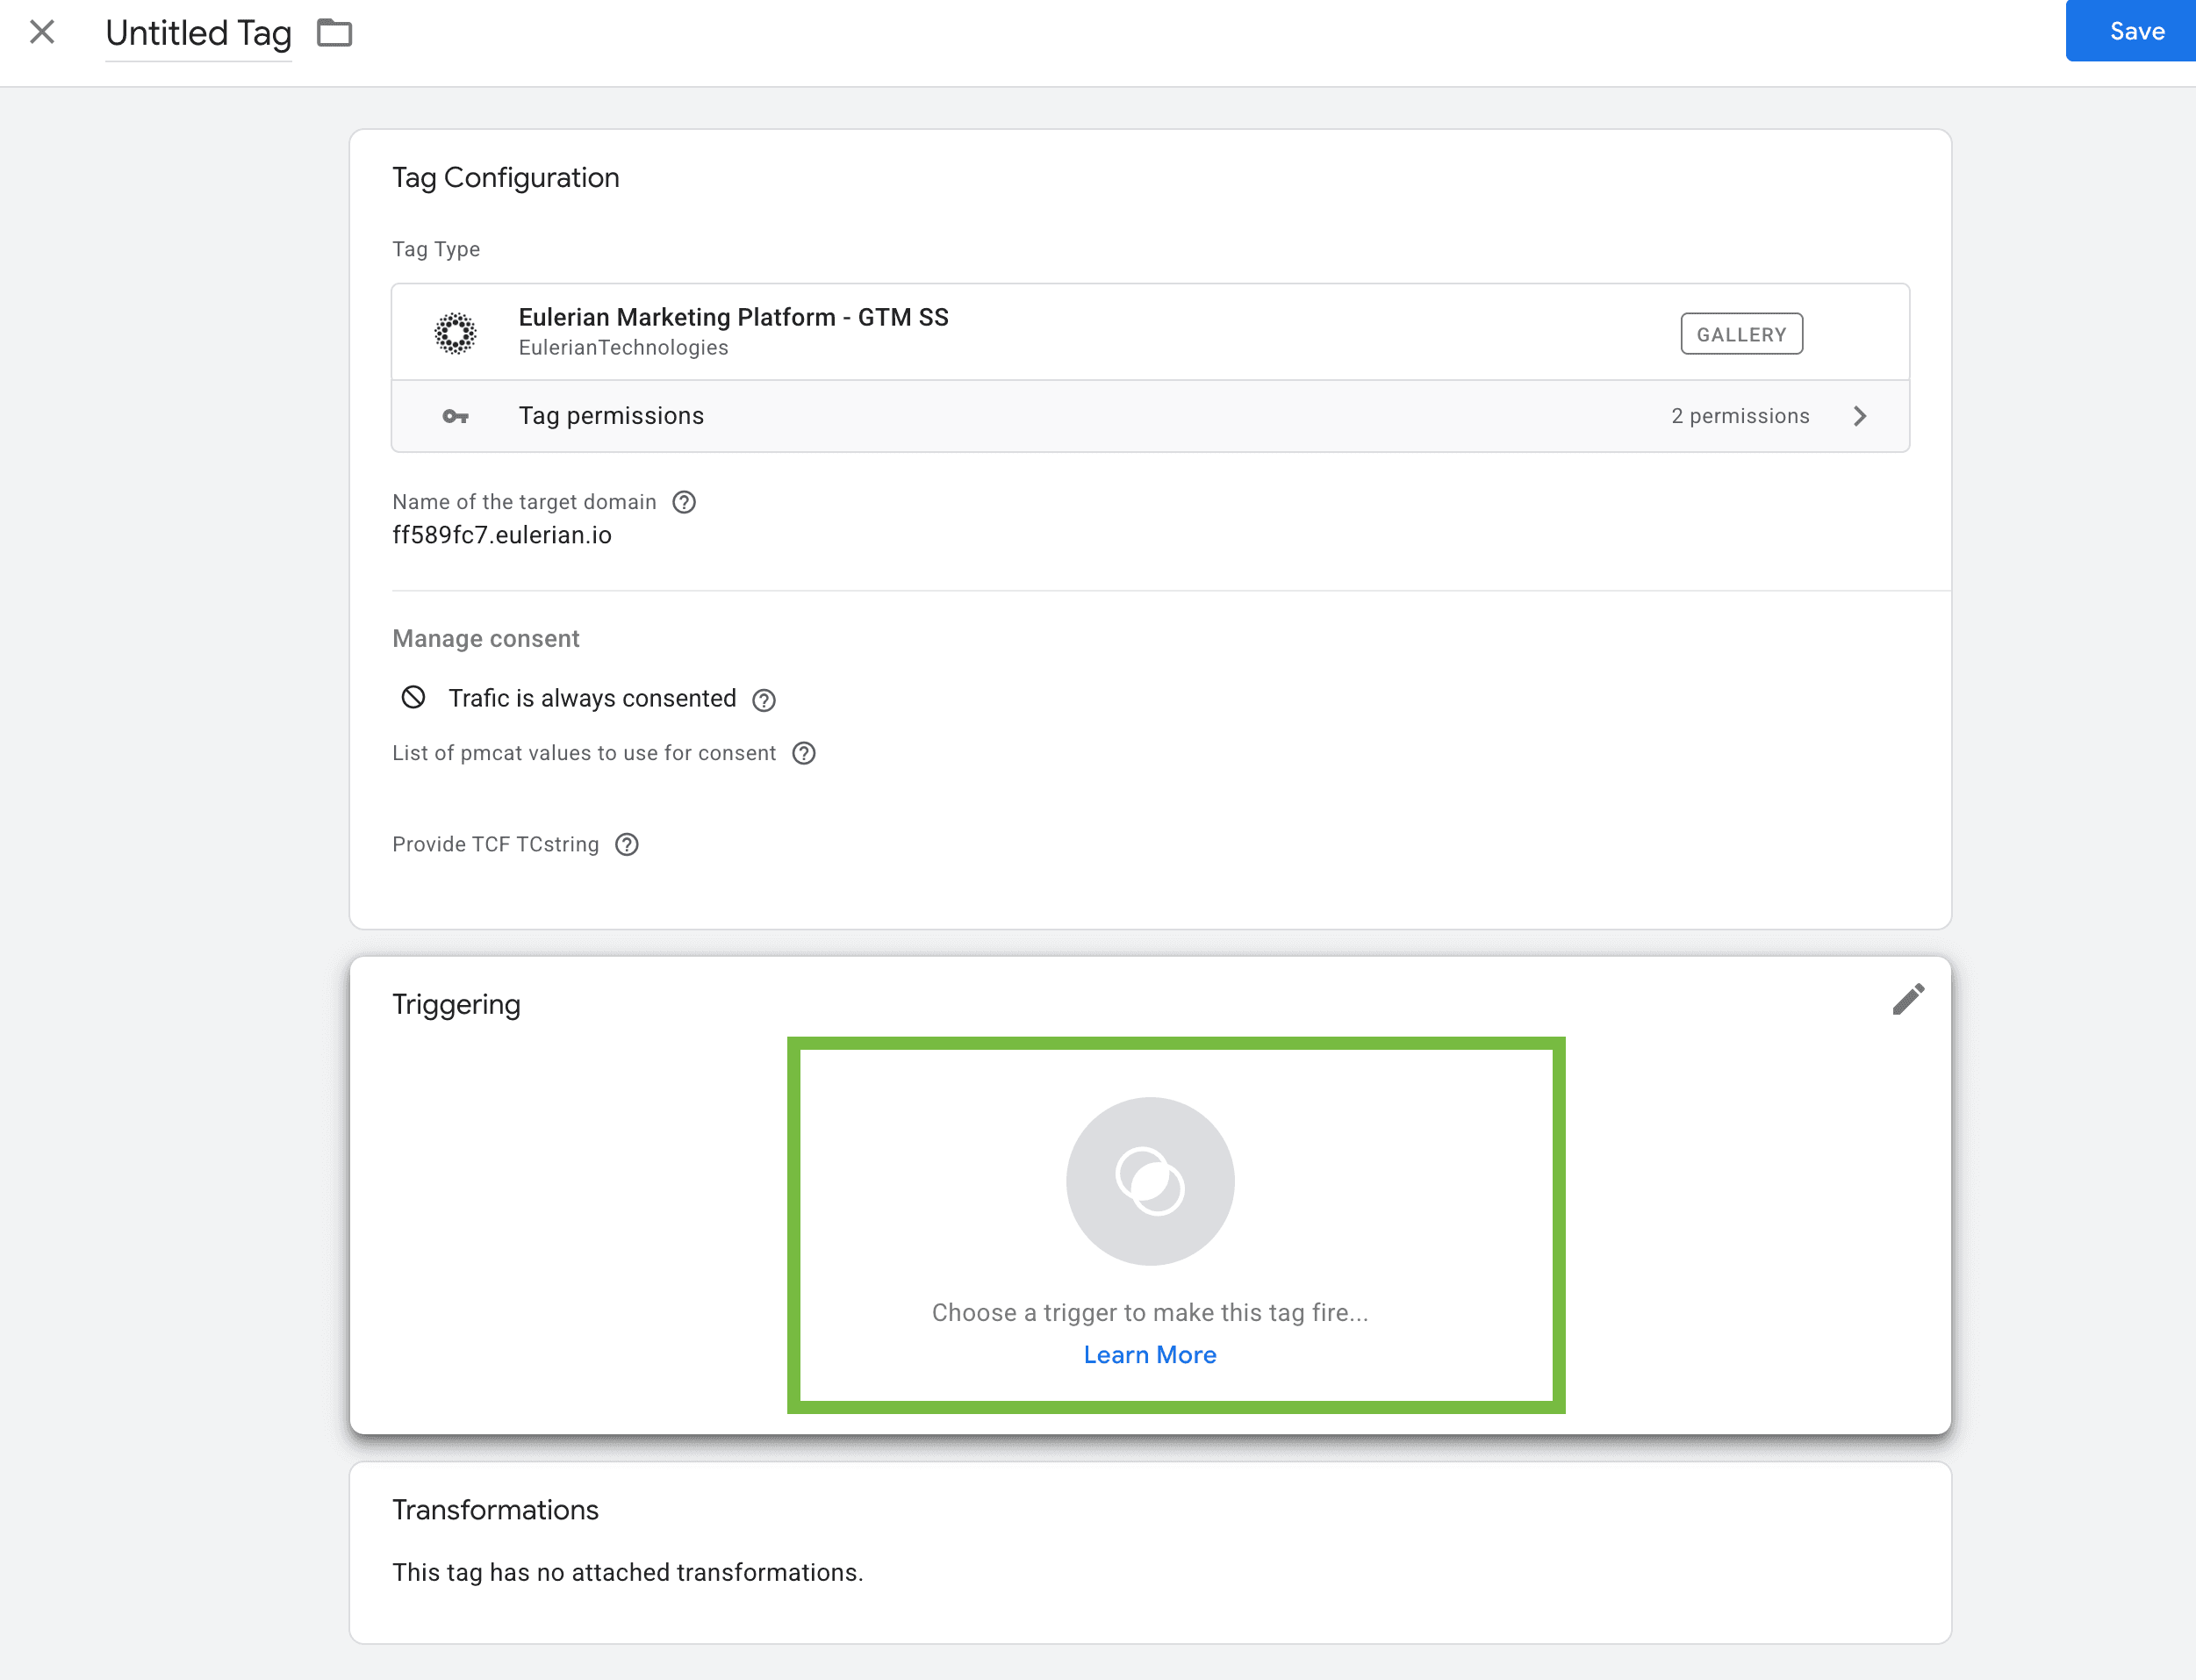Show help for Trafic is always consented
The width and height of the screenshot is (2196, 1680).
click(764, 700)
